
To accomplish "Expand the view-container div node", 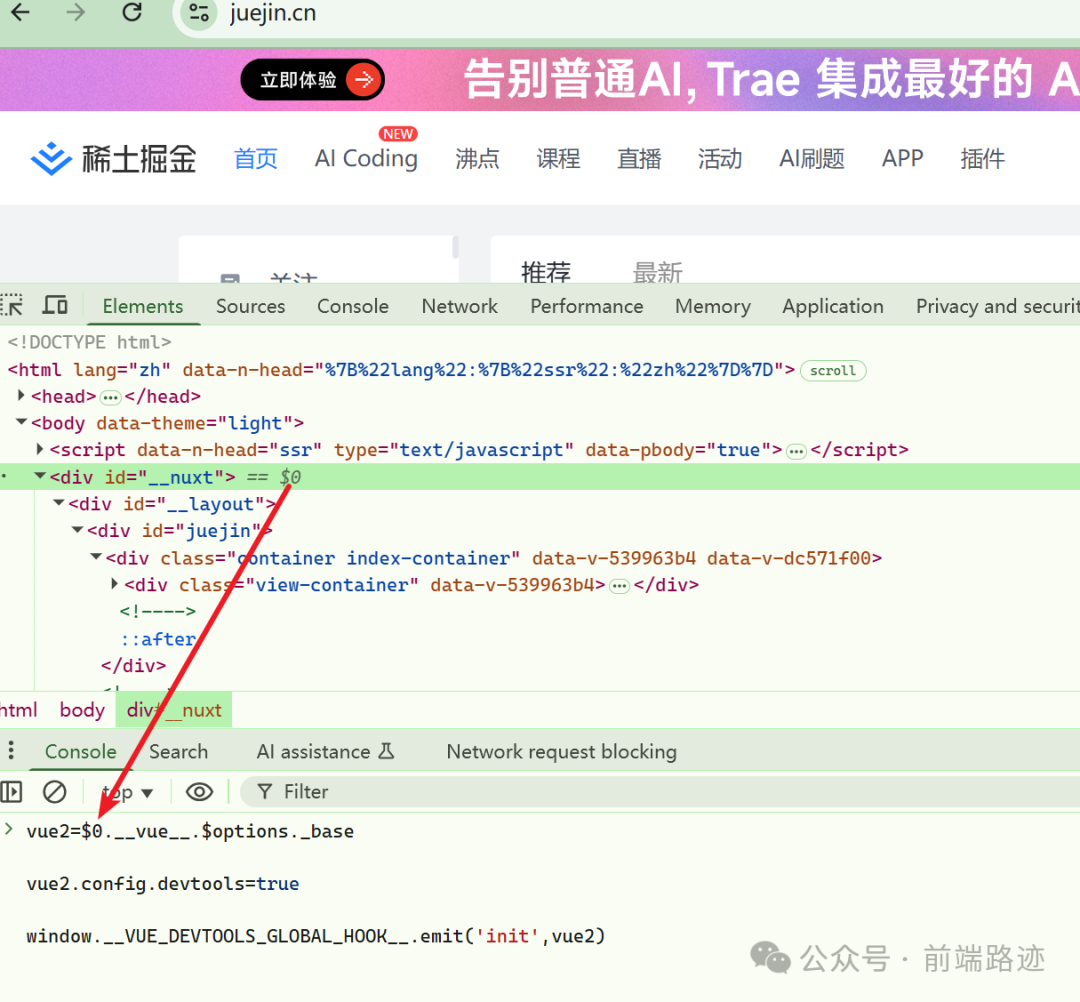I will point(114,583).
